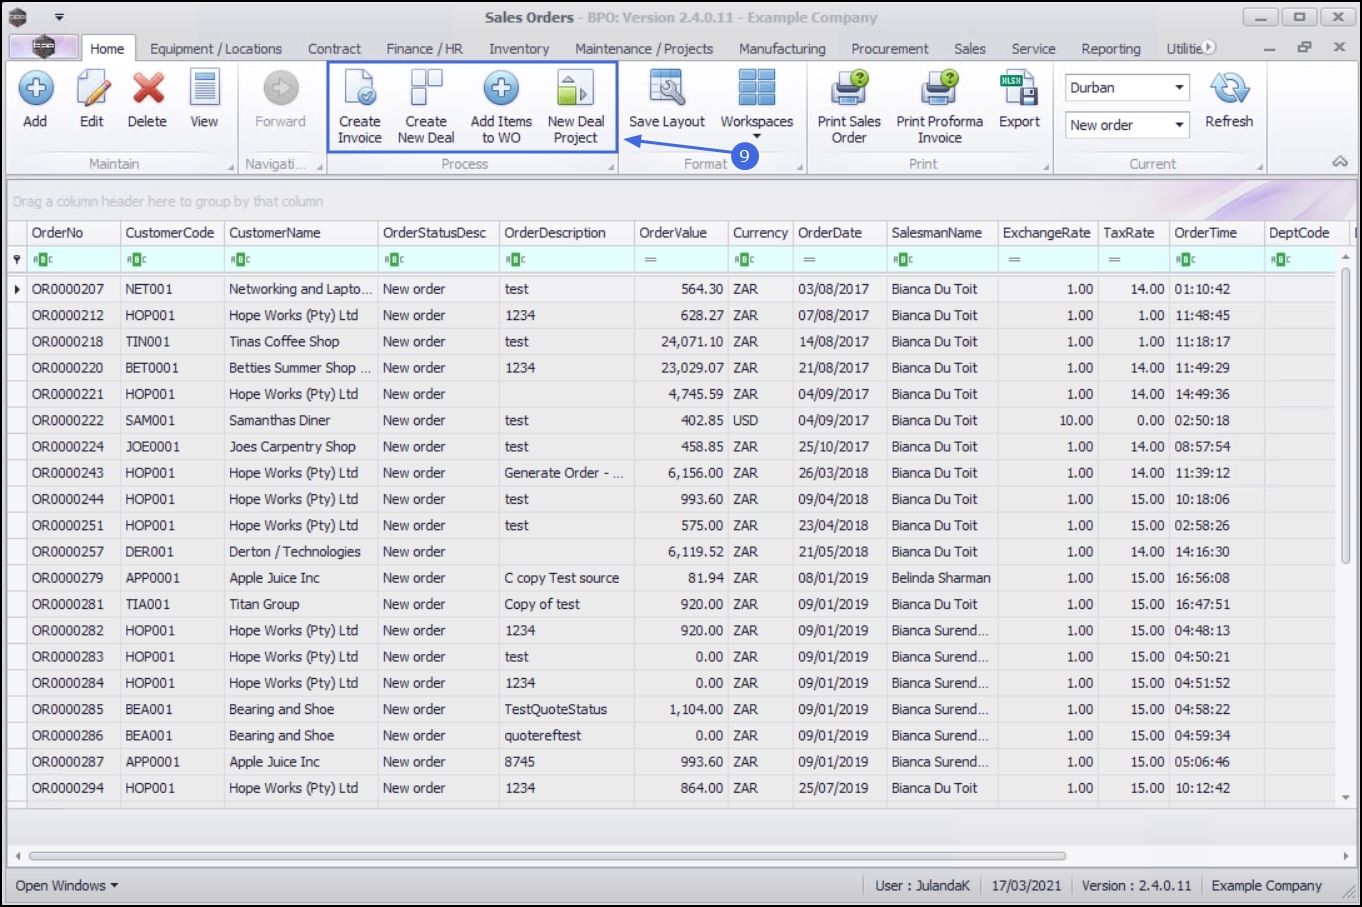Open the Manufacturing tab

coord(782,49)
